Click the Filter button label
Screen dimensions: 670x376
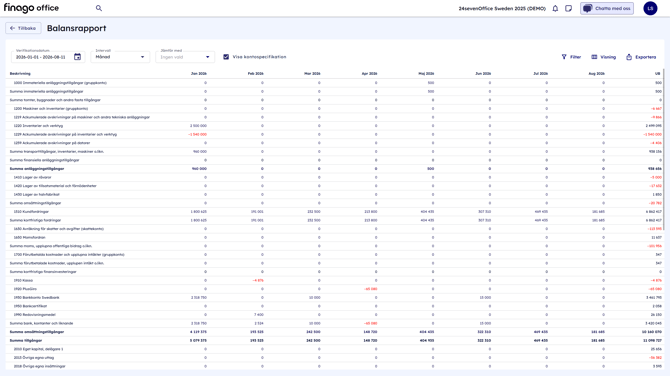tap(575, 57)
